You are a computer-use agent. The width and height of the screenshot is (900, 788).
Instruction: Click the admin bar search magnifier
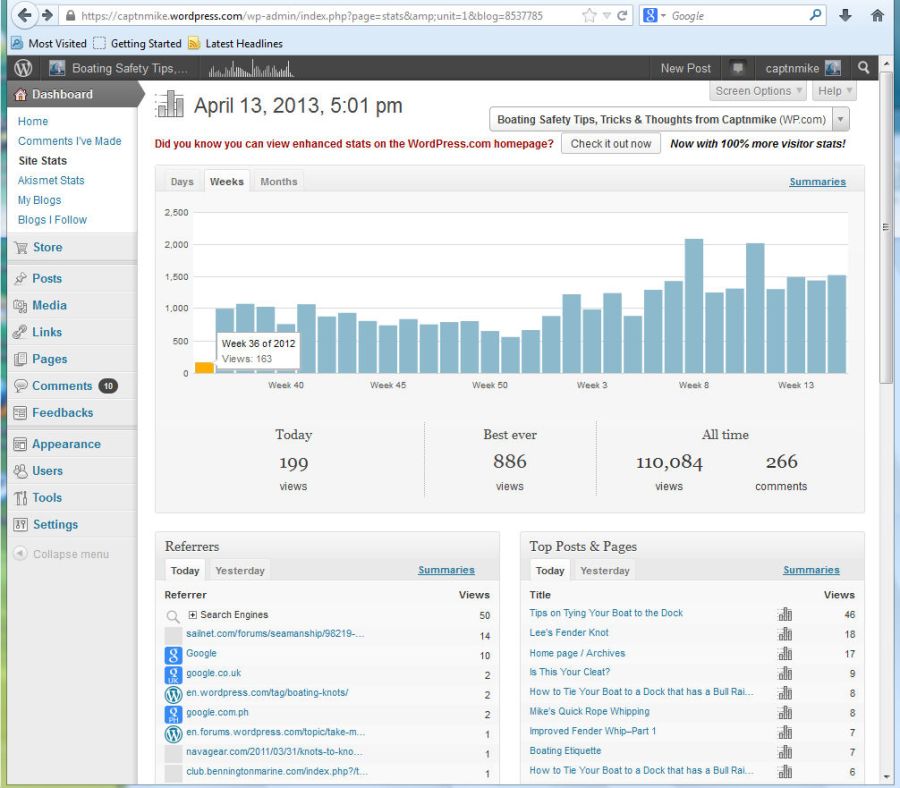click(864, 68)
